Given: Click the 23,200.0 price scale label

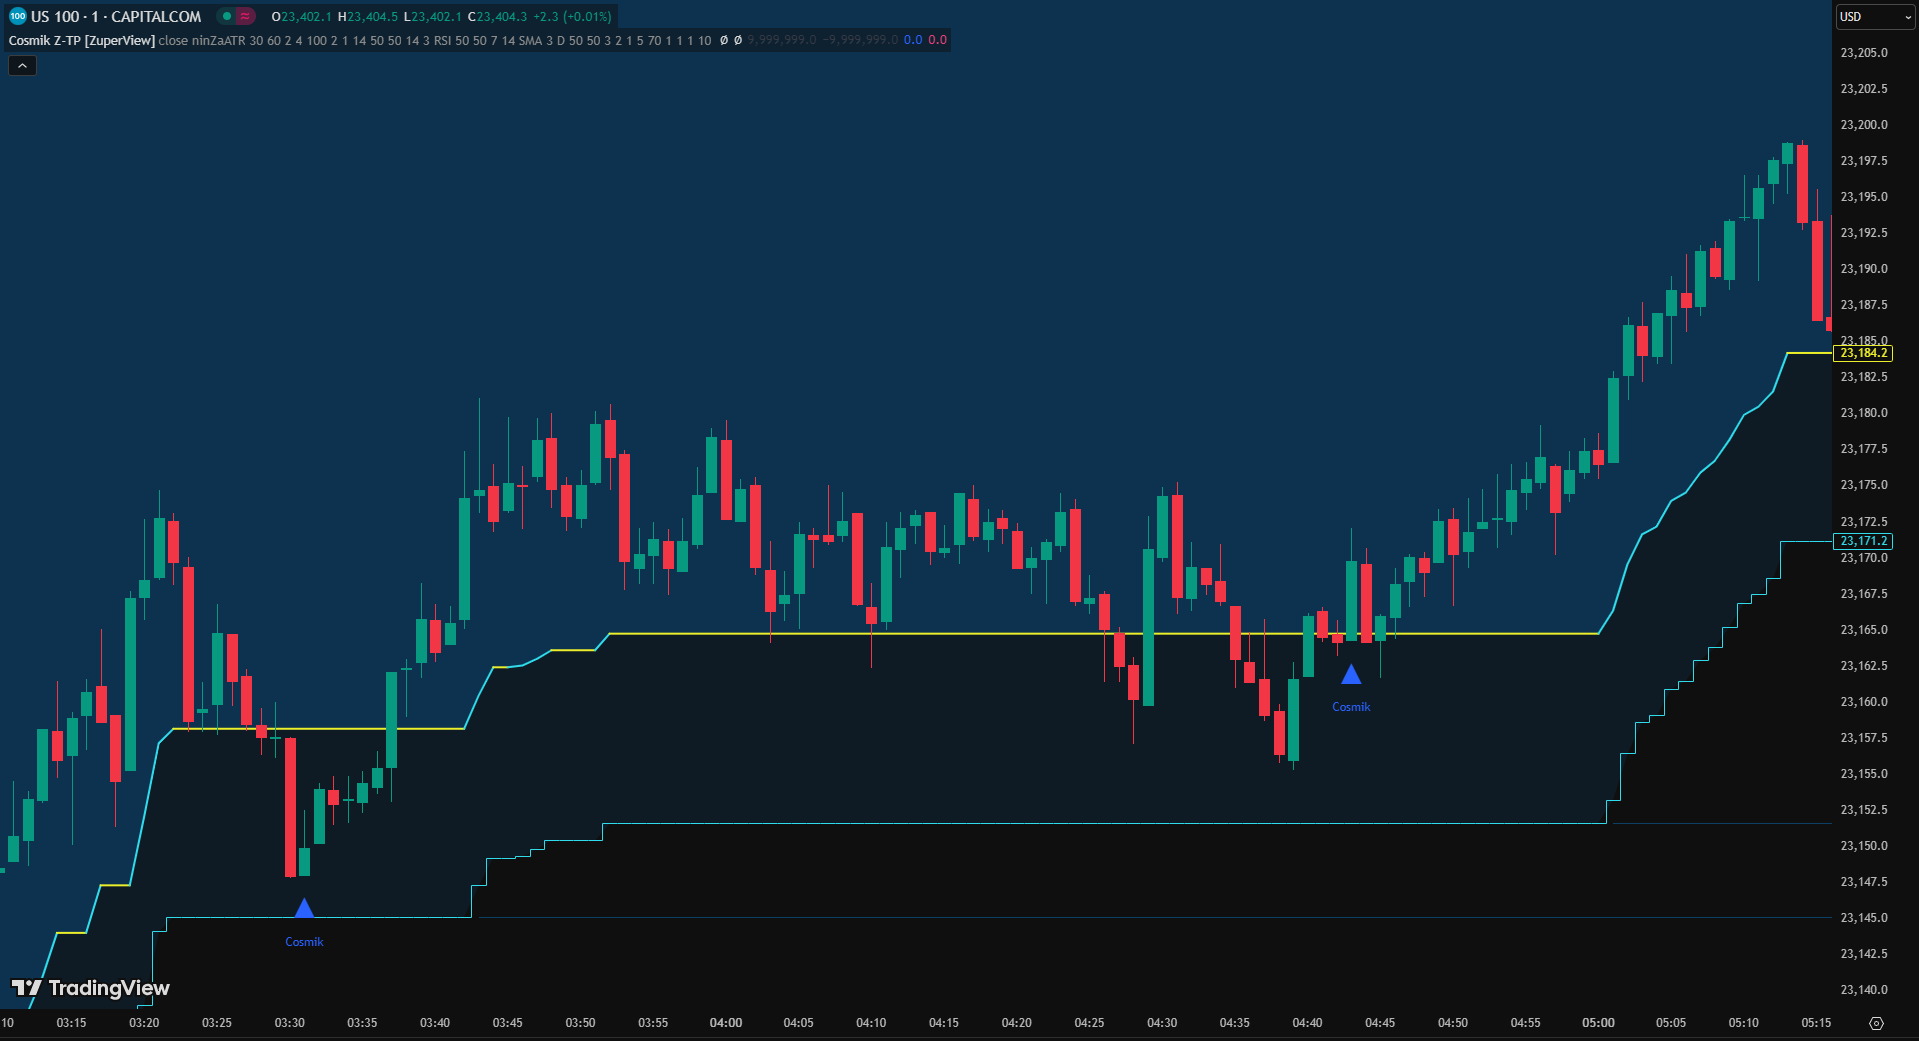Looking at the screenshot, I should pyautogui.click(x=1864, y=125).
